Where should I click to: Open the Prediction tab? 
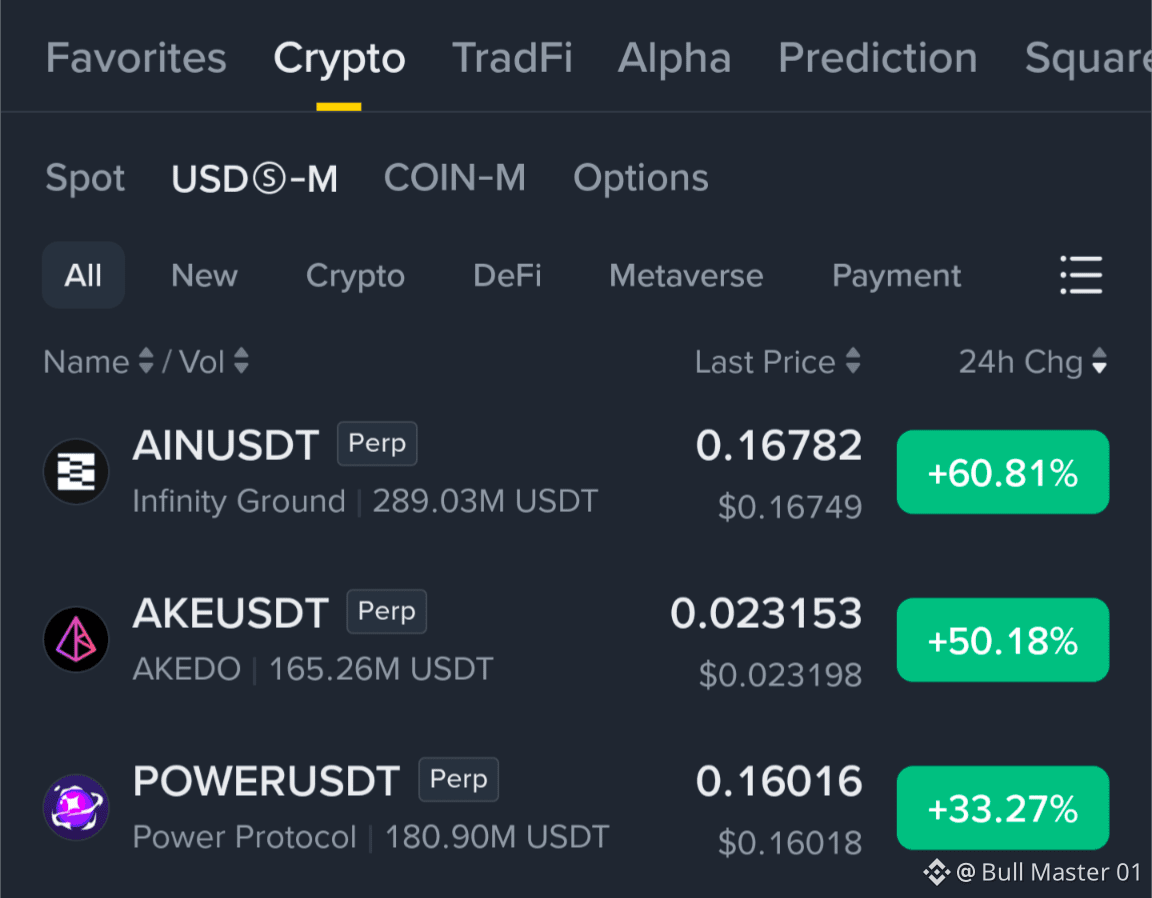click(878, 57)
